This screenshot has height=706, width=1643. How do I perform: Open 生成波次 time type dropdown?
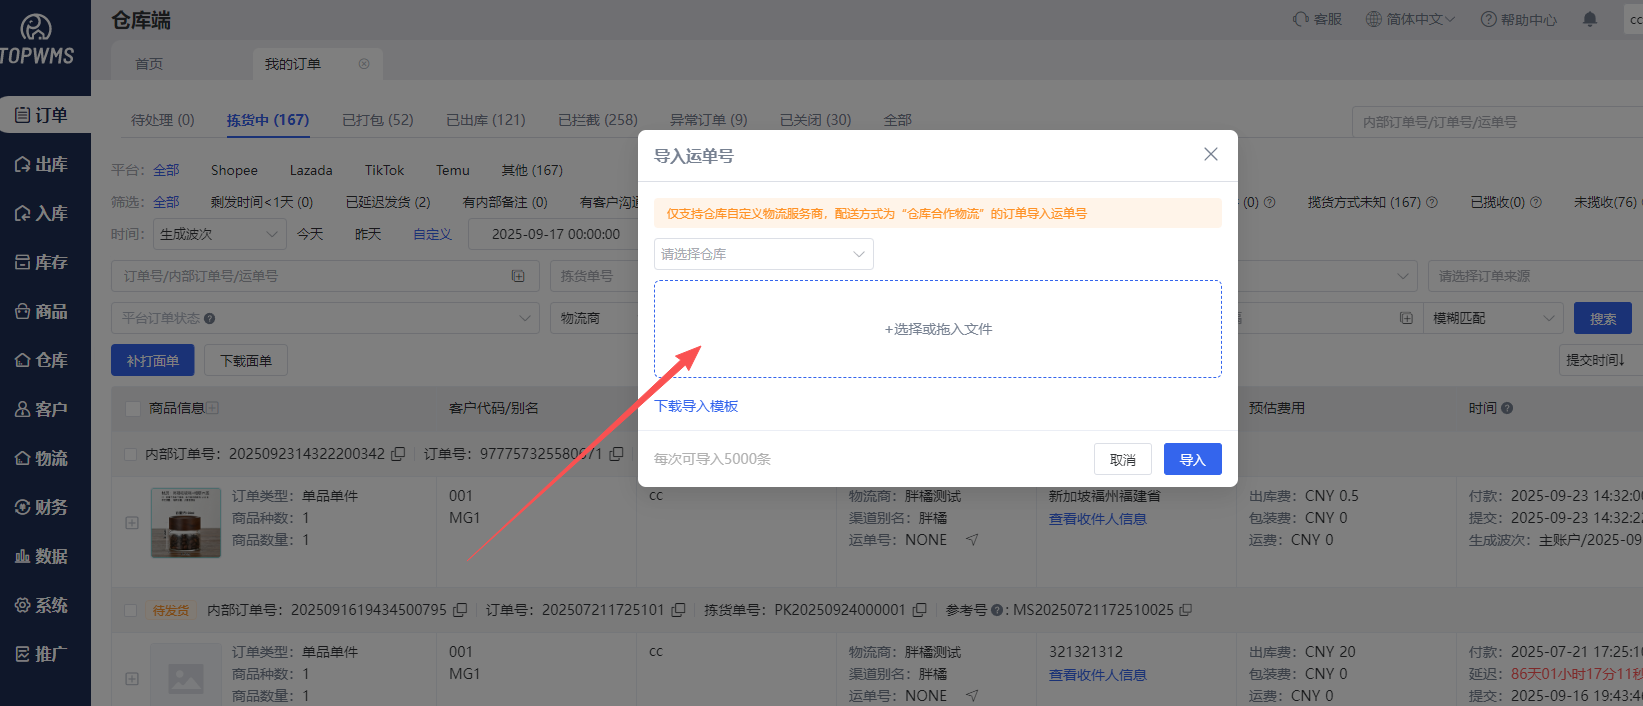coord(219,234)
